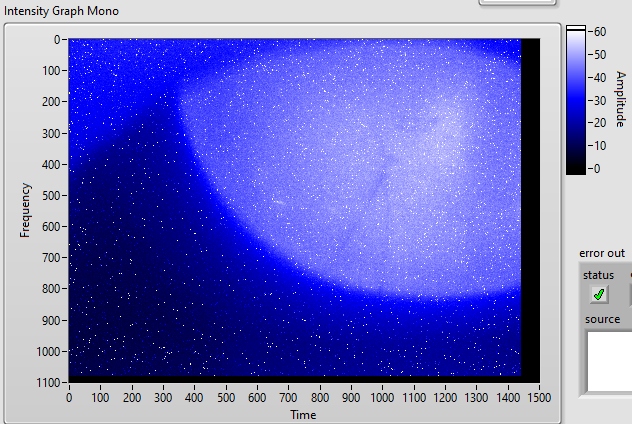The height and width of the screenshot is (424, 632).
Task: Click the 500 tick on Frequency axis
Action: pyautogui.click(x=51, y=195)
